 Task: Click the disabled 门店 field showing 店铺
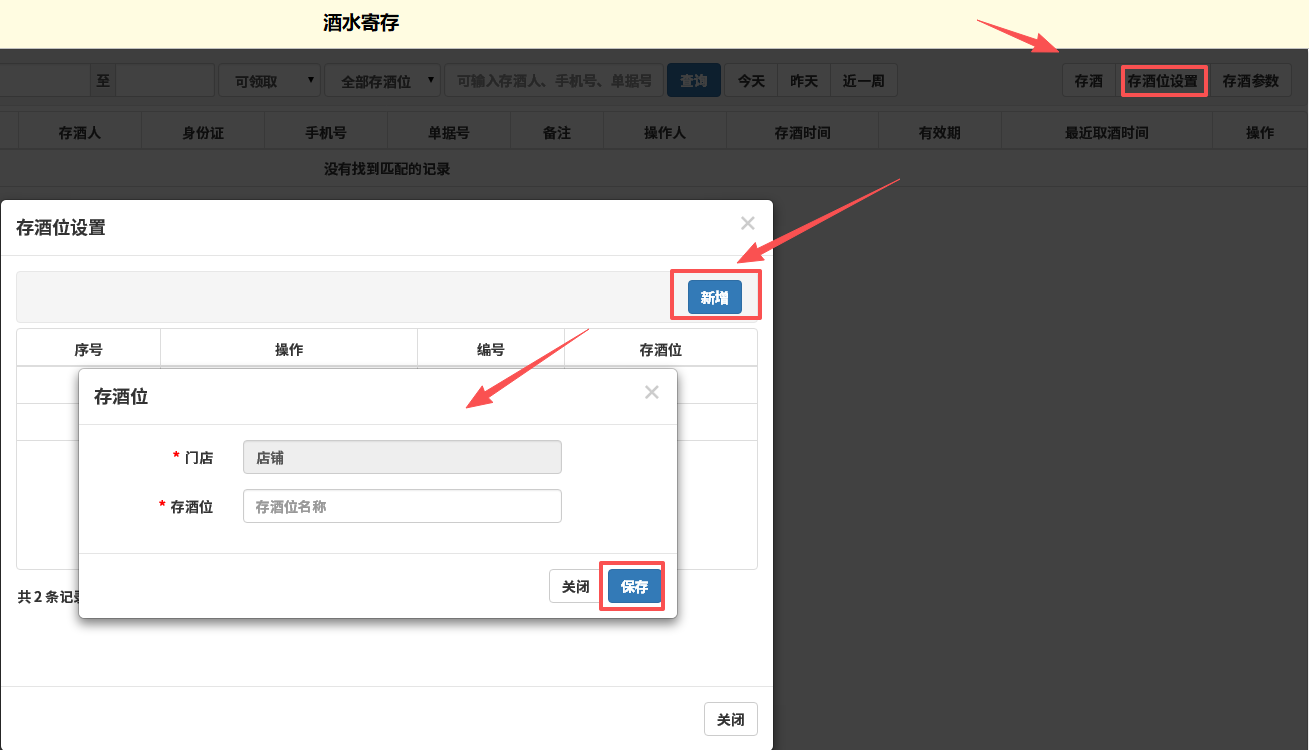point(402,457)
